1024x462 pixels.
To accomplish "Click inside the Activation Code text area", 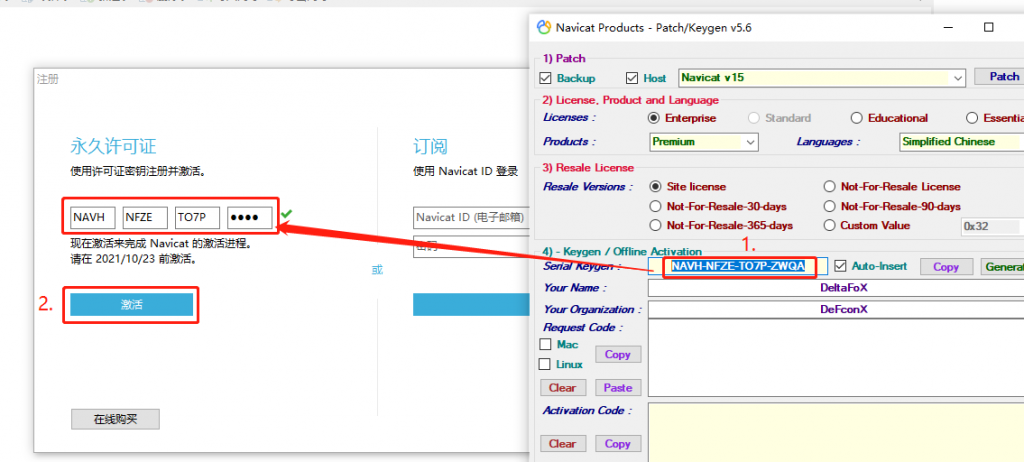I will pyautogui.click(x=836, y=431).
